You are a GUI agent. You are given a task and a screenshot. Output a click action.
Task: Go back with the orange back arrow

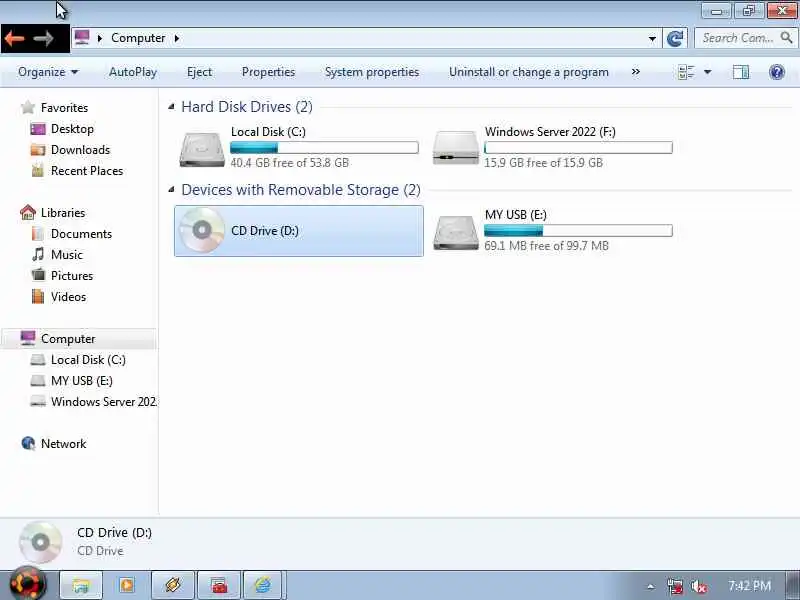point(15,39)
